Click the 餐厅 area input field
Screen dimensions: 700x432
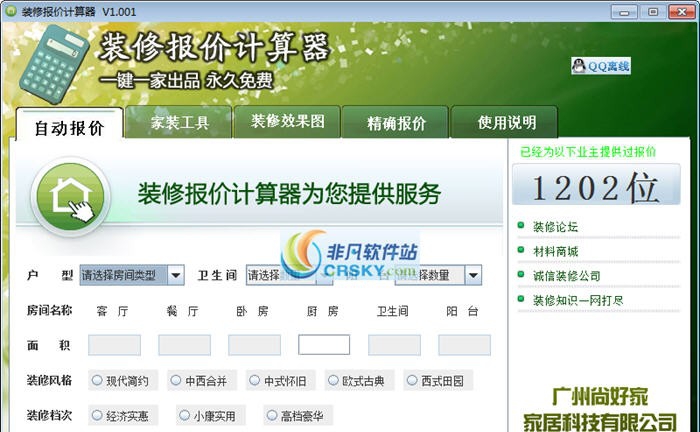click(184, 345)
